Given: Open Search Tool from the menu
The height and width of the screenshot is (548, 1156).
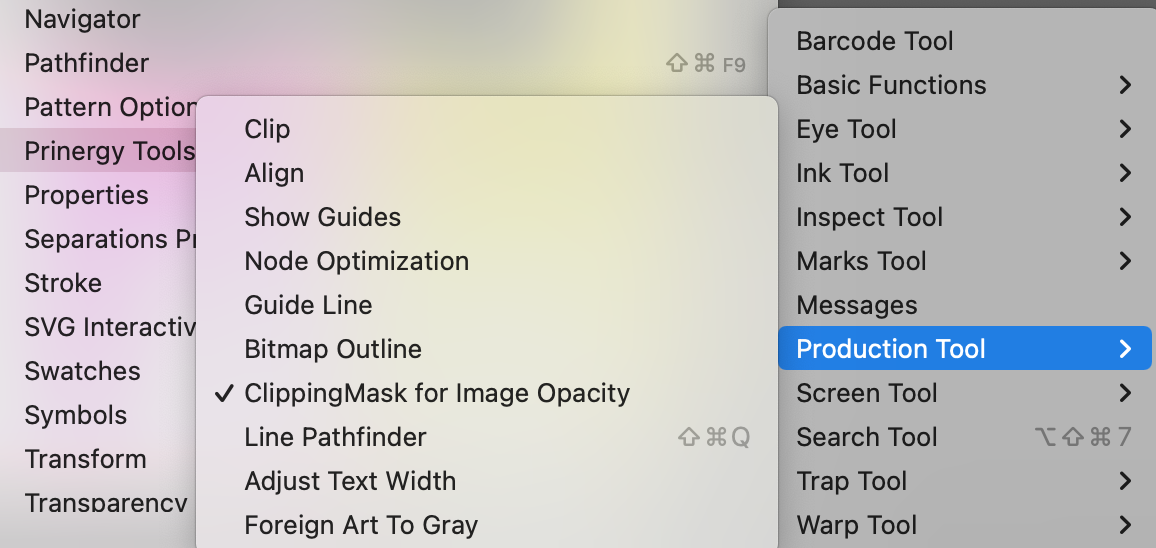Looking at the screenshot, I should click(866, 437).
